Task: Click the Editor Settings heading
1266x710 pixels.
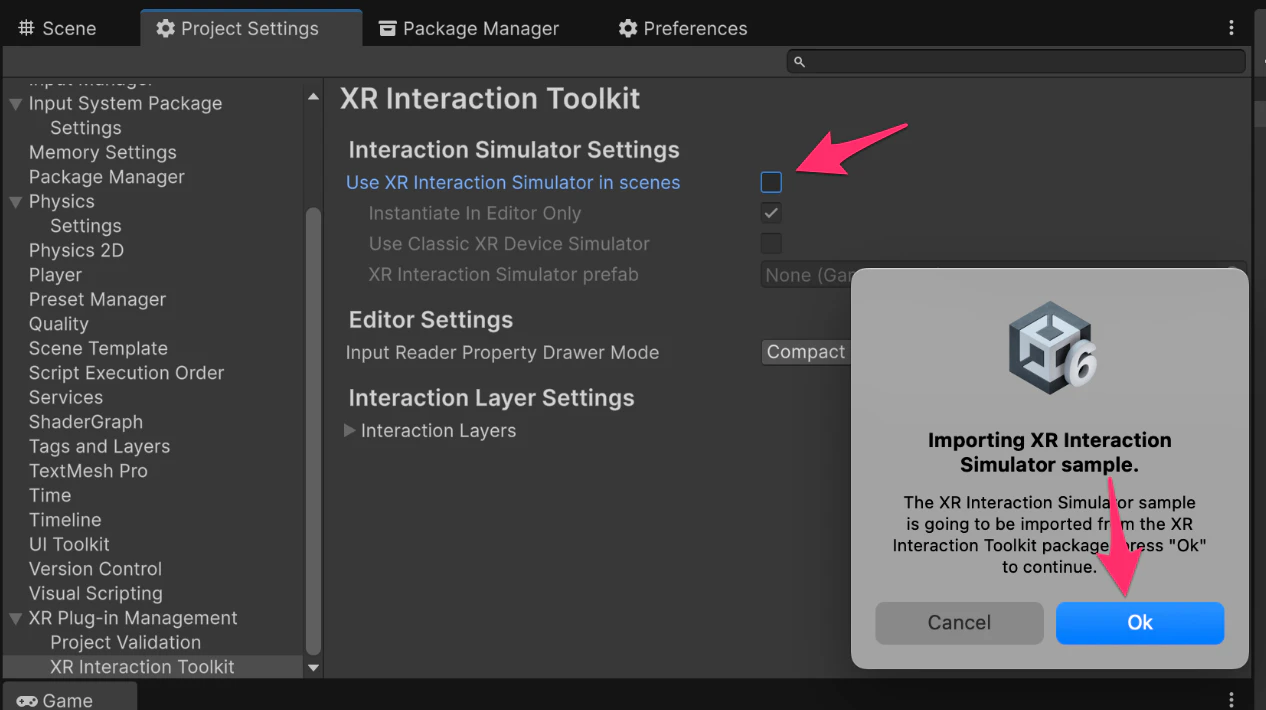Action: (x=431, y=320)
